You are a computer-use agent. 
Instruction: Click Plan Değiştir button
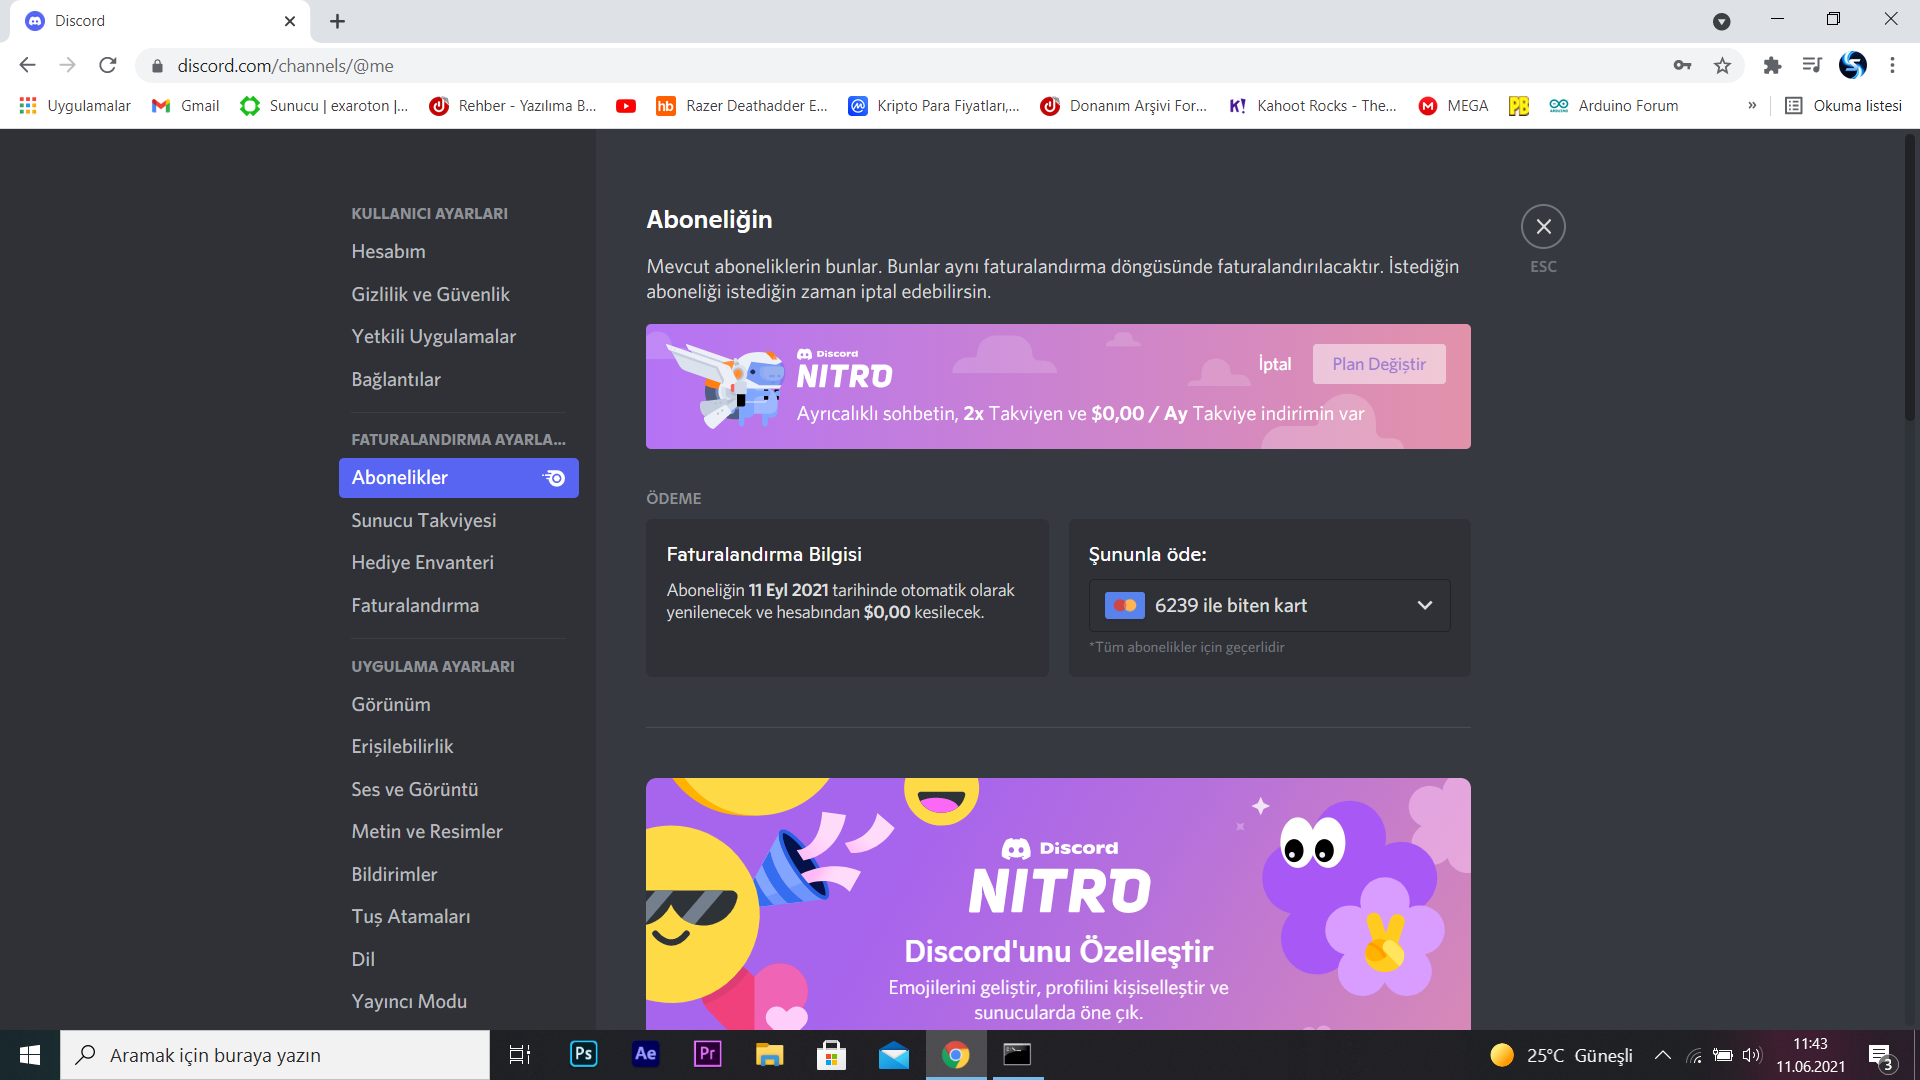tap(1378, 364)
